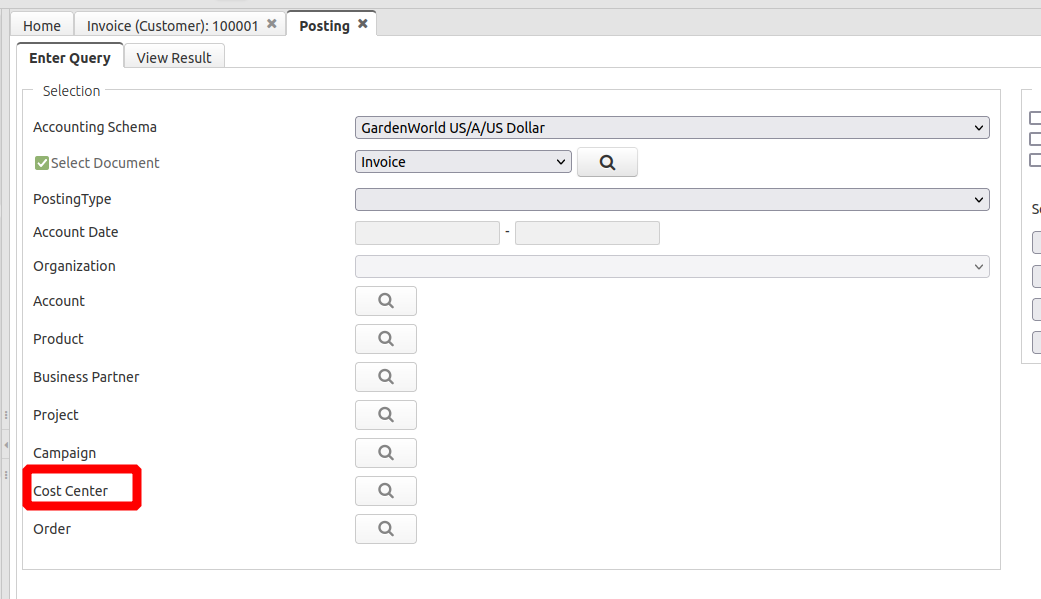This screenshot has height=599, width=1041.
Task: Toggle the Select Document checkbox
Action: tap(42, 163)
